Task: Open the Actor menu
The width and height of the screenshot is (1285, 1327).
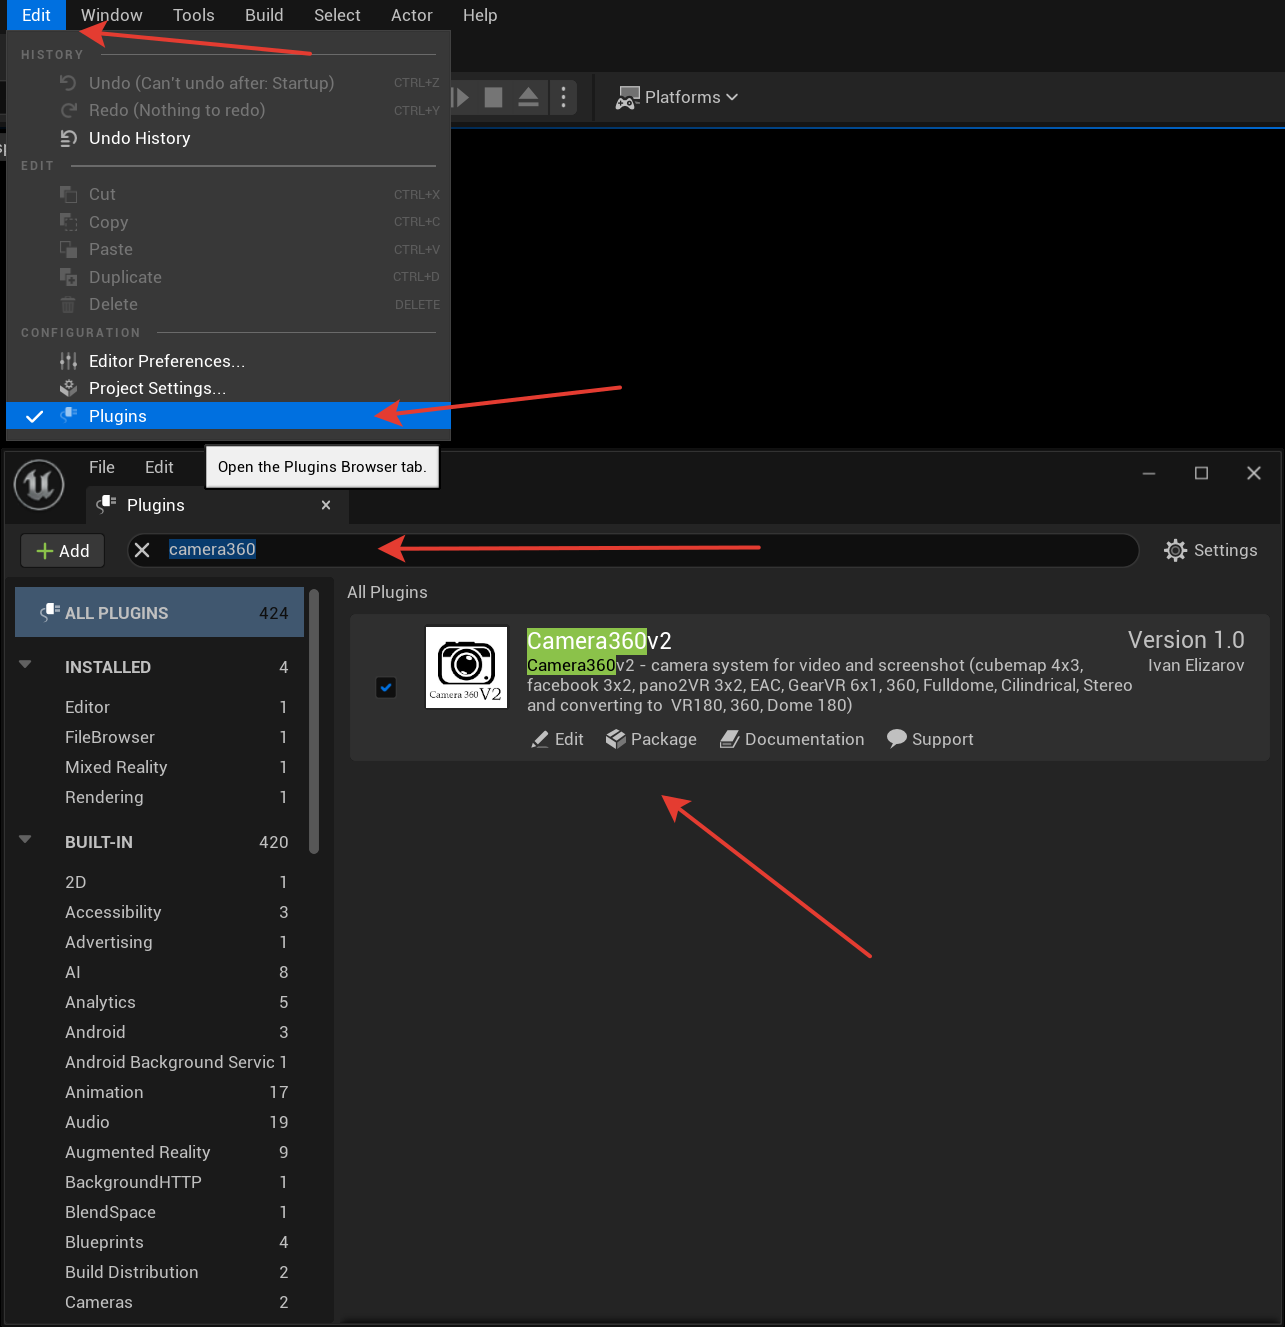Action: pyautogui.click(x=412, y=15)
